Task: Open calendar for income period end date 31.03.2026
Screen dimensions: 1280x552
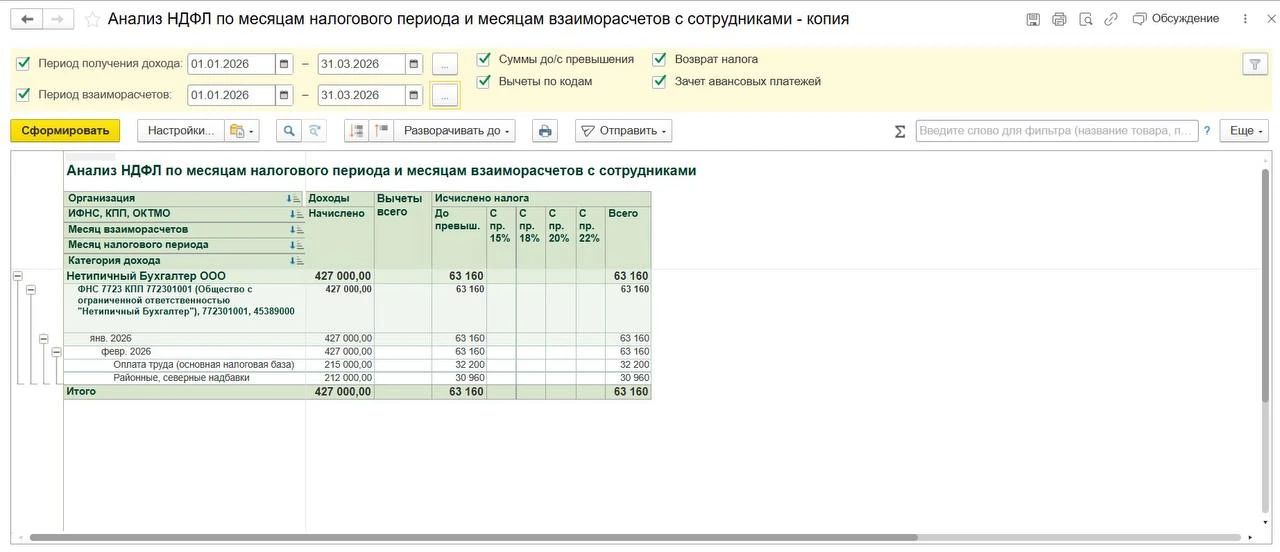Action: point(414,64)
